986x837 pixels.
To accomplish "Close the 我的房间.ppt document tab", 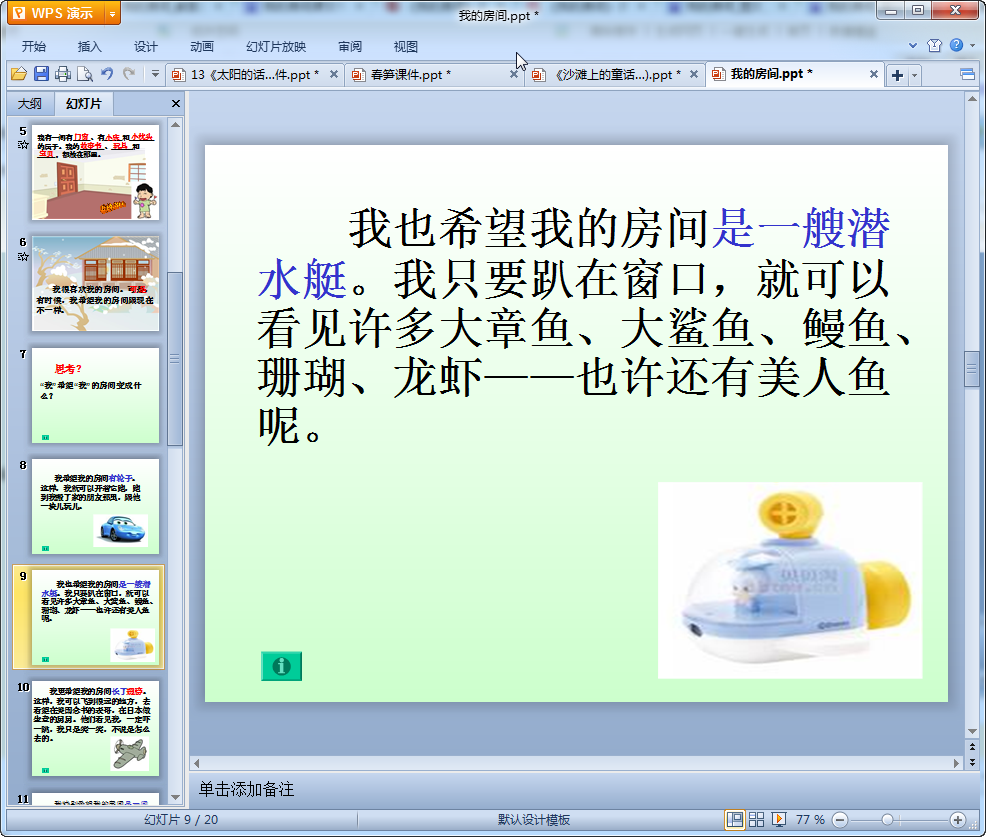I will [873, 74].
